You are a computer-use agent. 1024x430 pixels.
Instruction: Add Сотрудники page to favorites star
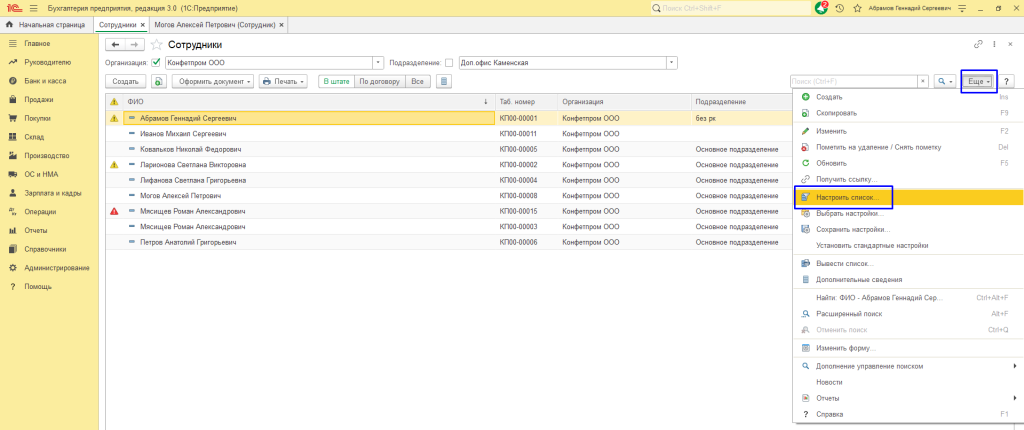click(x=157, y=45)
